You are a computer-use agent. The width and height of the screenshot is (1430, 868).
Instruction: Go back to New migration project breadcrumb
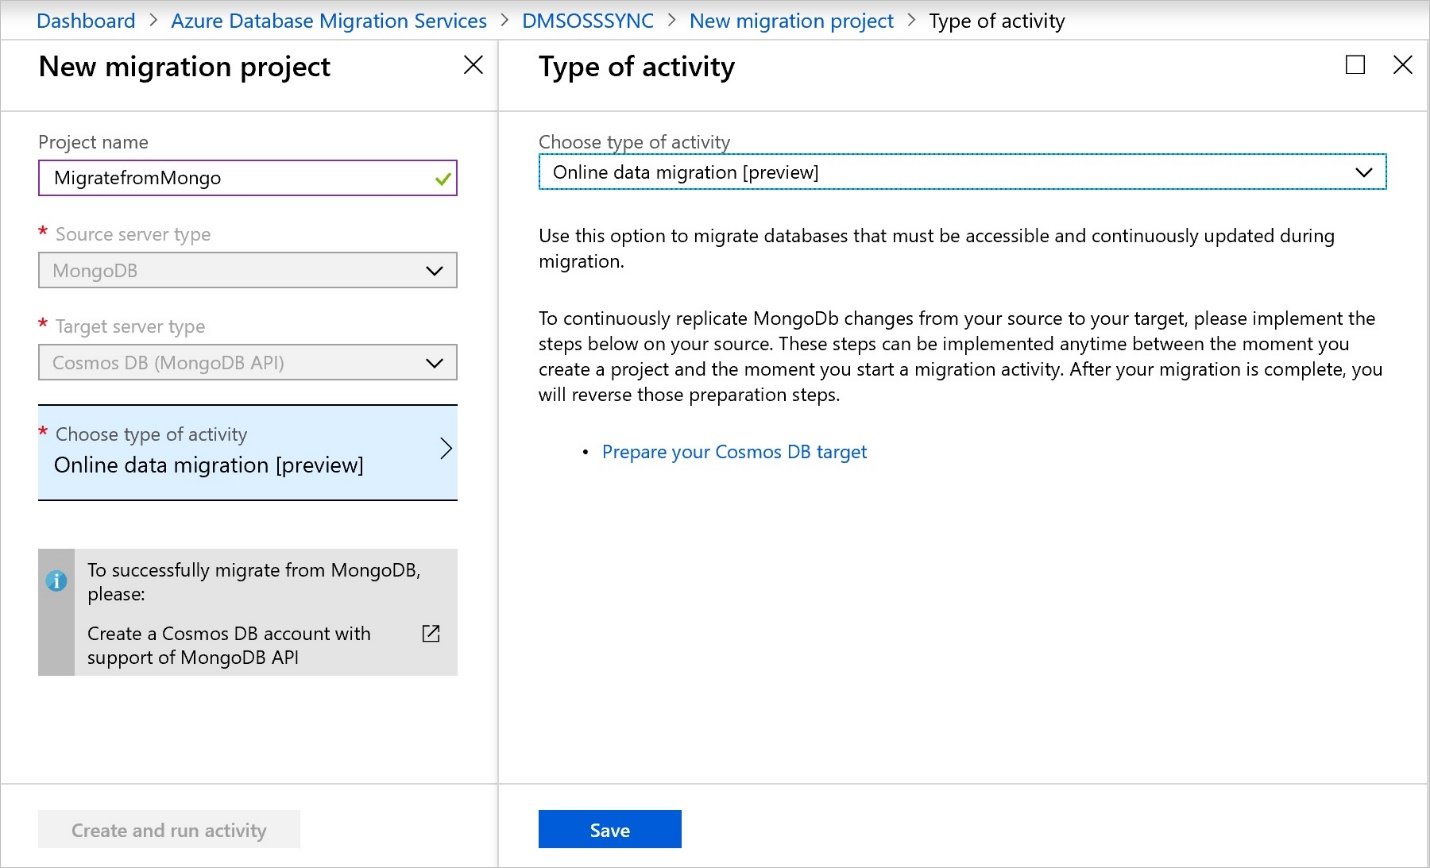791,21
